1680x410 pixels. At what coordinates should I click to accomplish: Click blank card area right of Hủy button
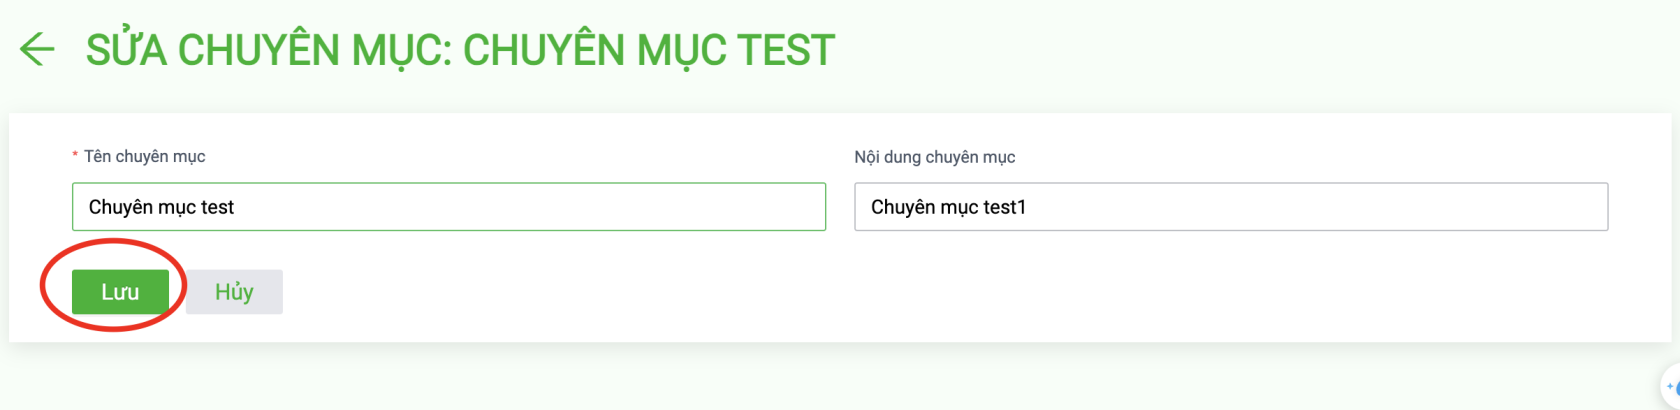(900, 292)
